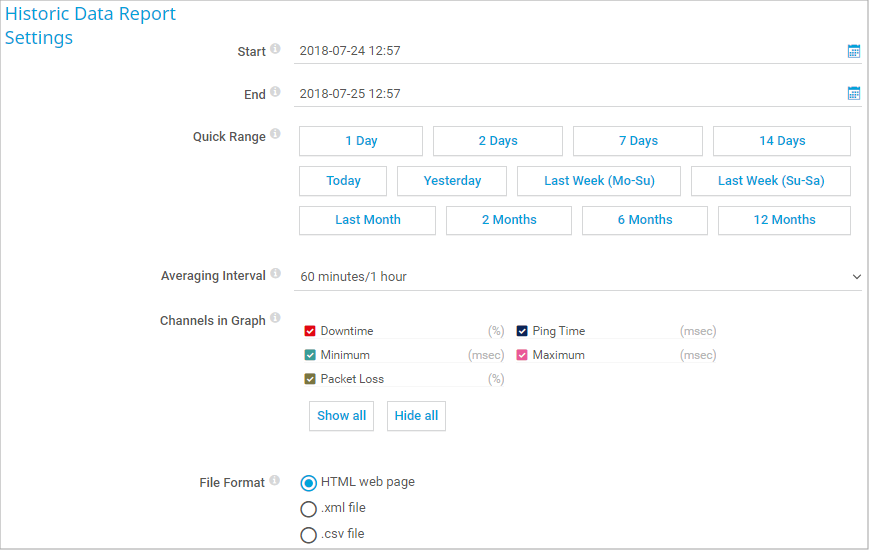
Task: Disable the Packet Loss channel checkbox
Action: click(x=310, y=379)
